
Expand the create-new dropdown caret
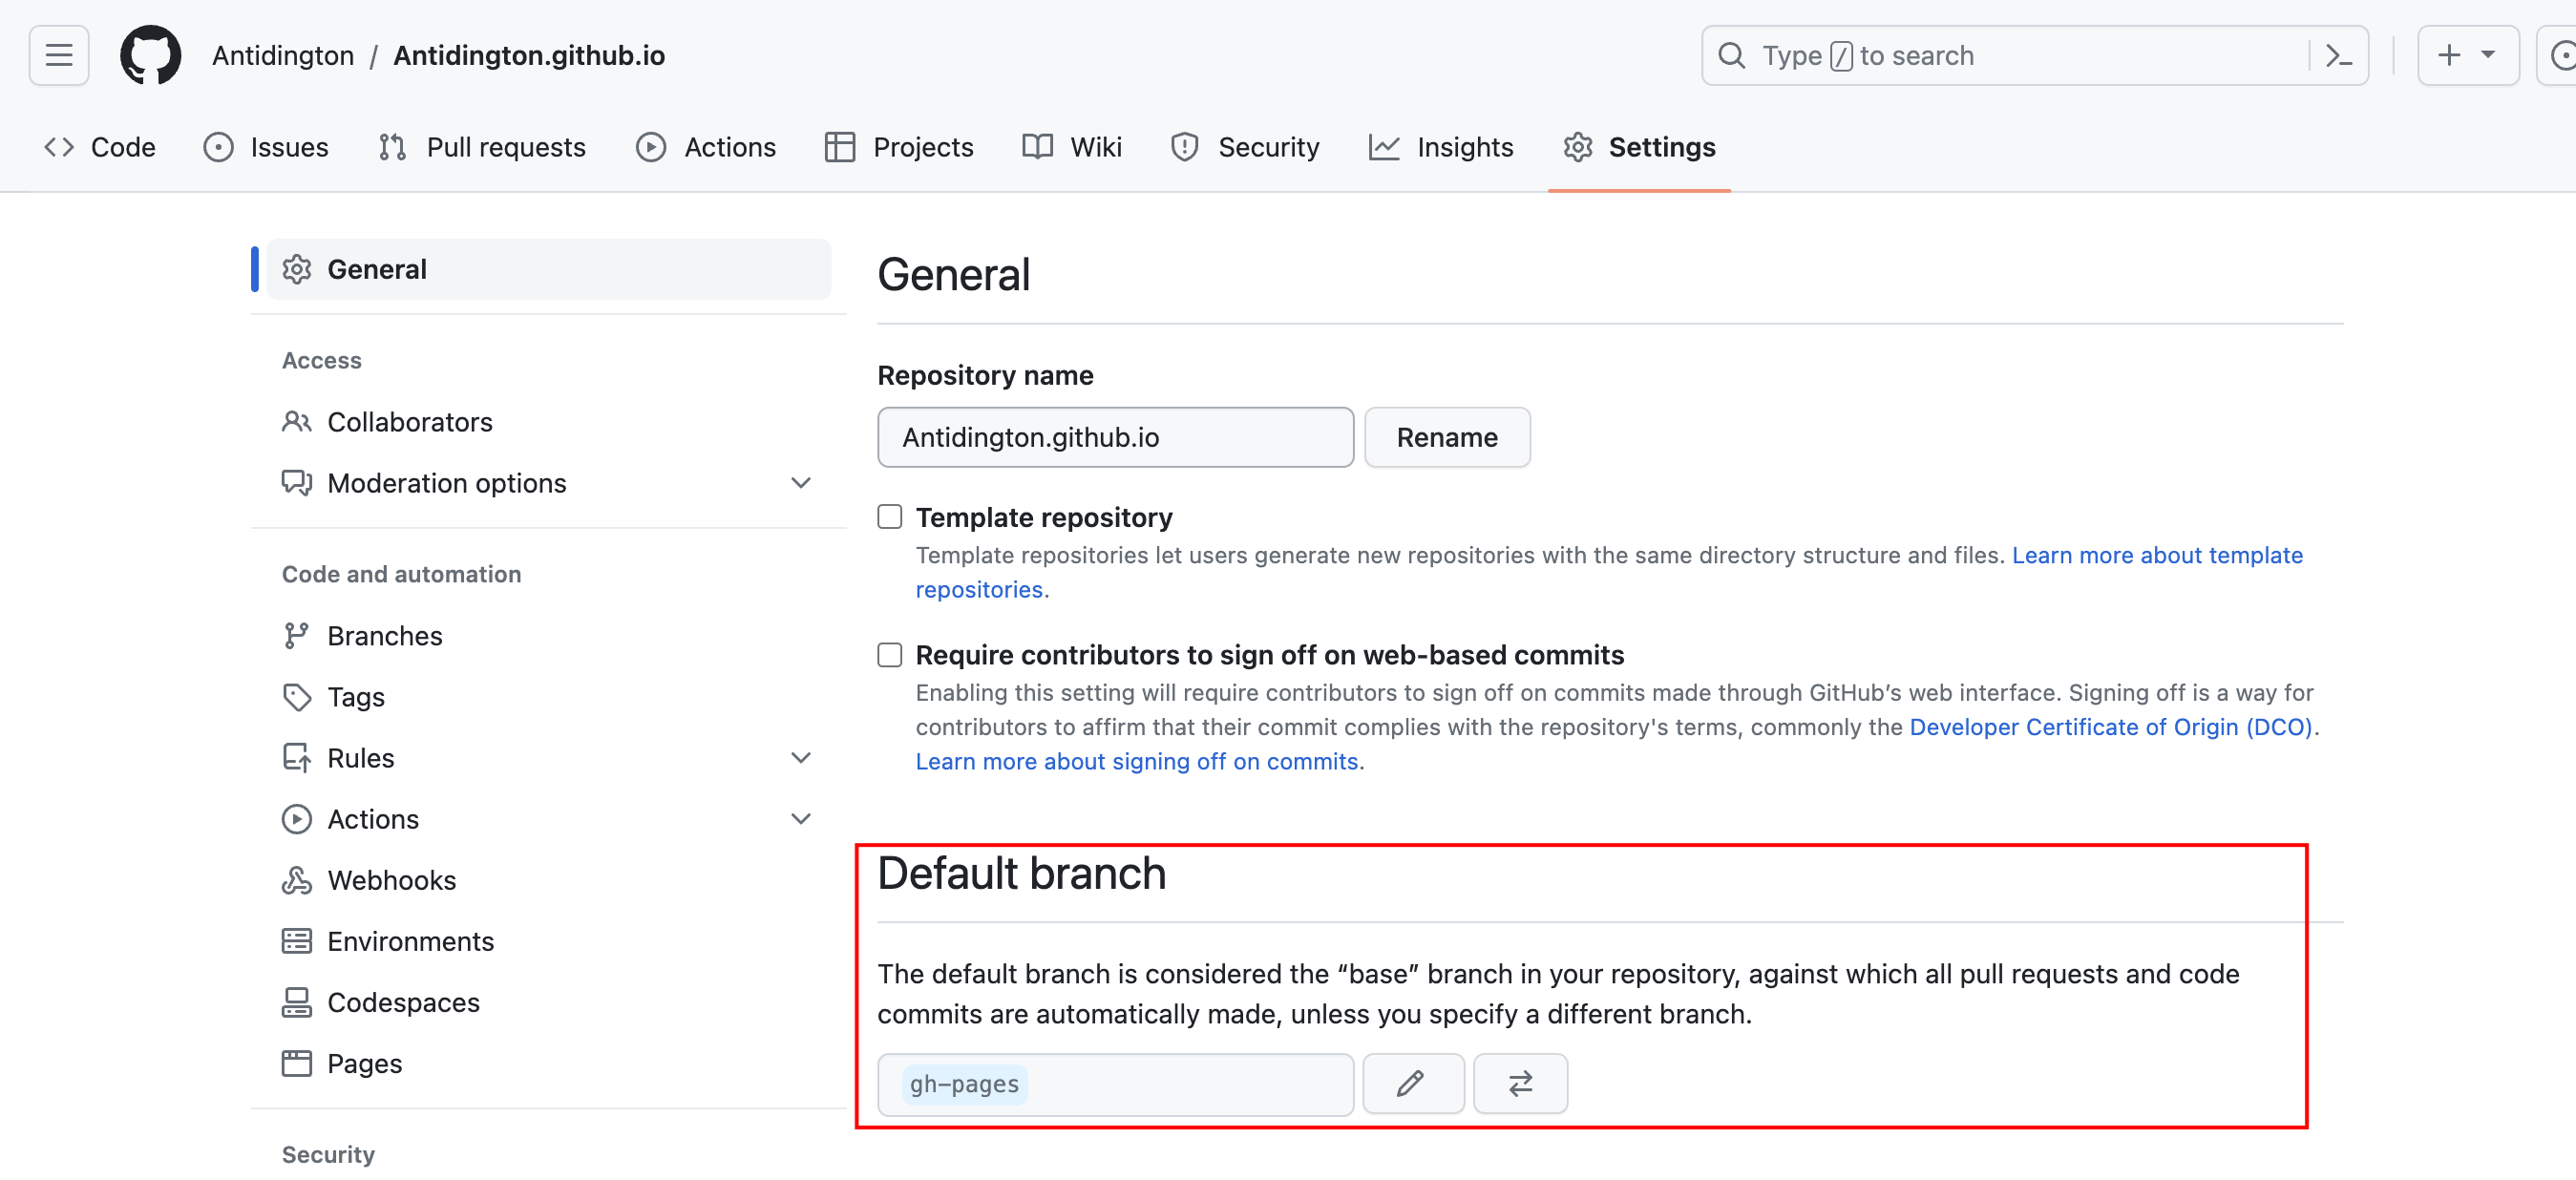coord(2488,55)
